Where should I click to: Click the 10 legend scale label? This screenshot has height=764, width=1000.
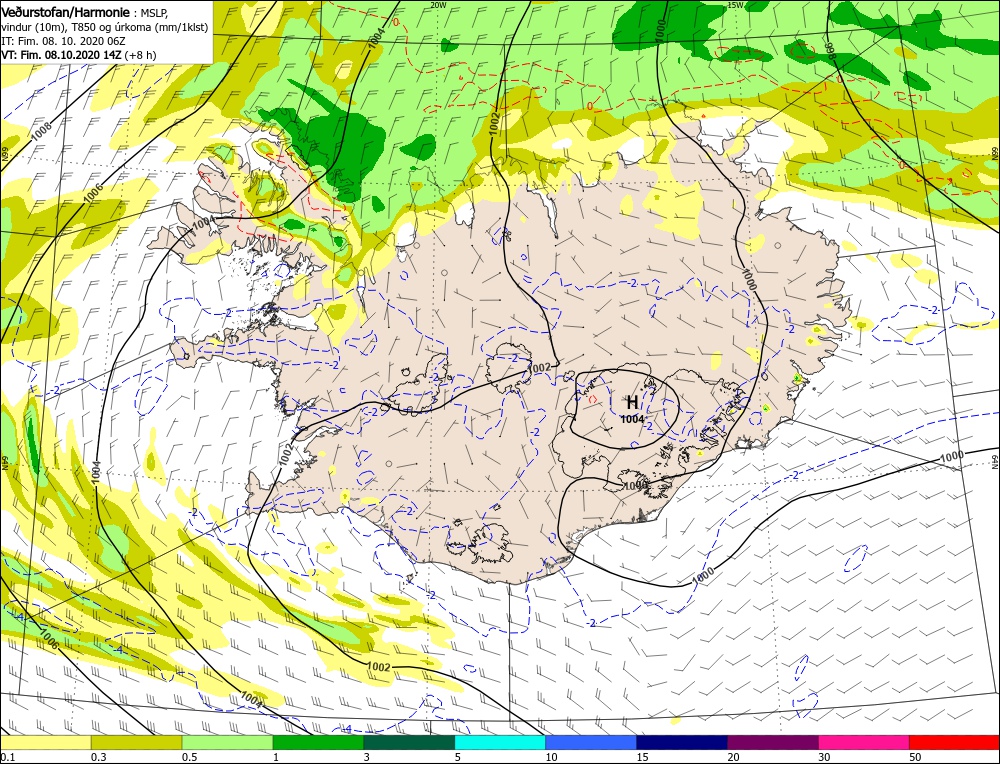[552, 757]
